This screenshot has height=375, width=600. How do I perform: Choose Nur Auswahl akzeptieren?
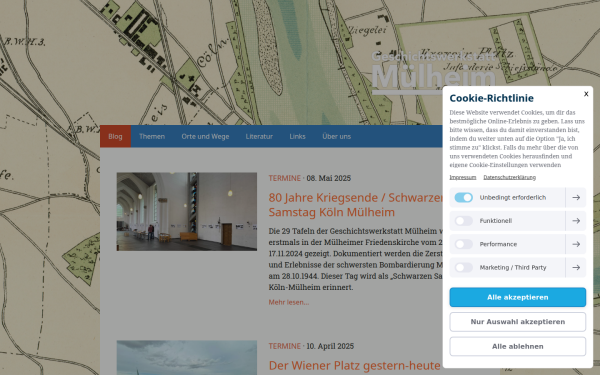[x=517, y=322]
